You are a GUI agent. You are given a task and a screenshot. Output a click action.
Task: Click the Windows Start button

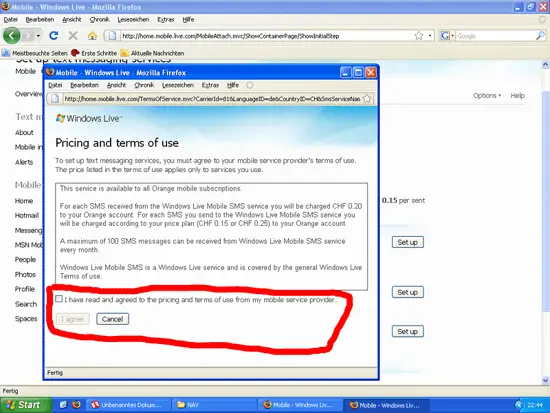pyautogui.click(x=25, y=405)
